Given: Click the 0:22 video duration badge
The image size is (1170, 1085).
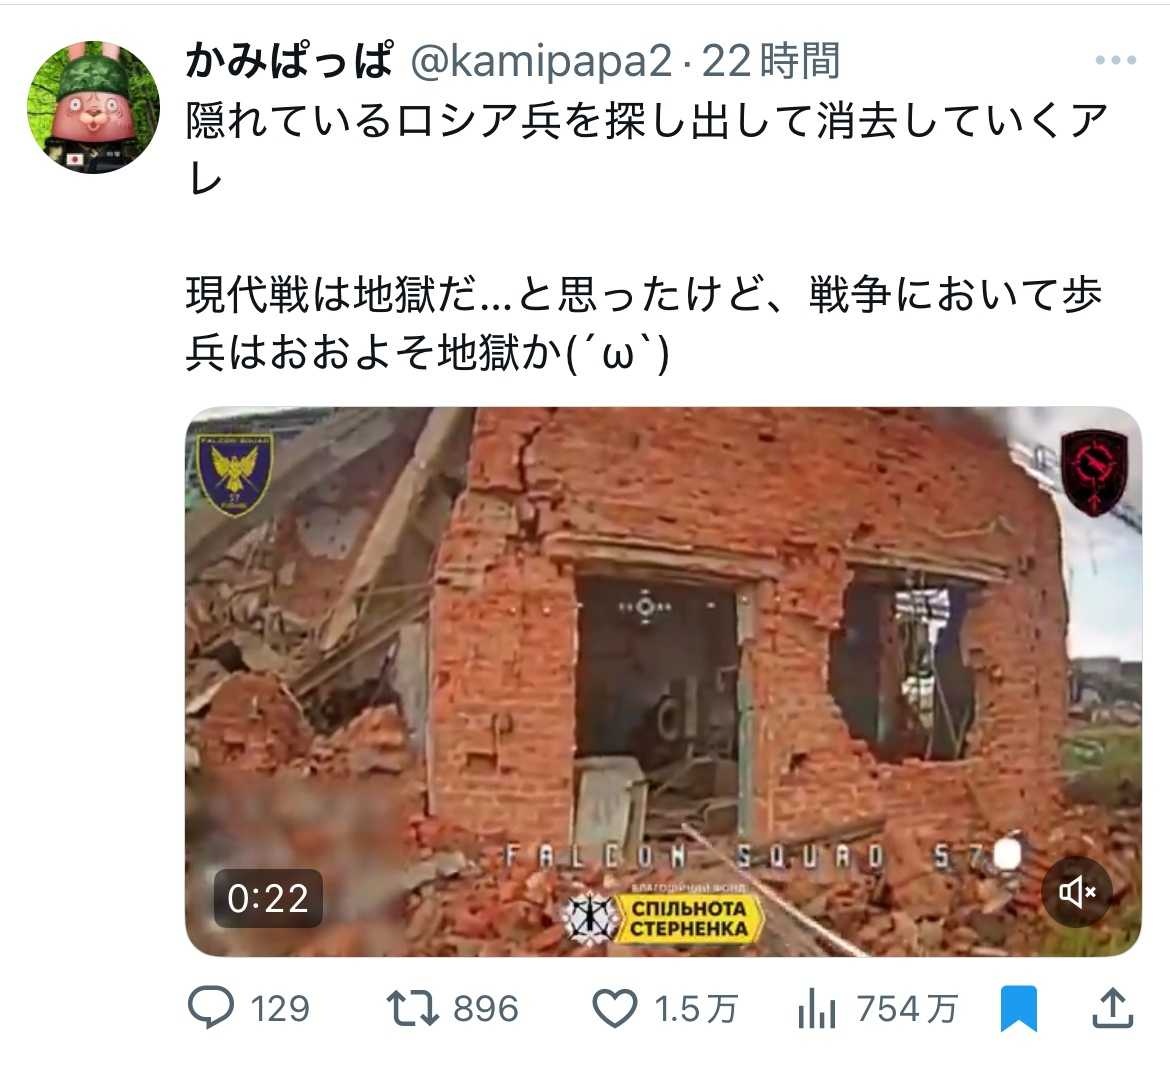Looking at the screenshot, I should click(x=268, y=898).
